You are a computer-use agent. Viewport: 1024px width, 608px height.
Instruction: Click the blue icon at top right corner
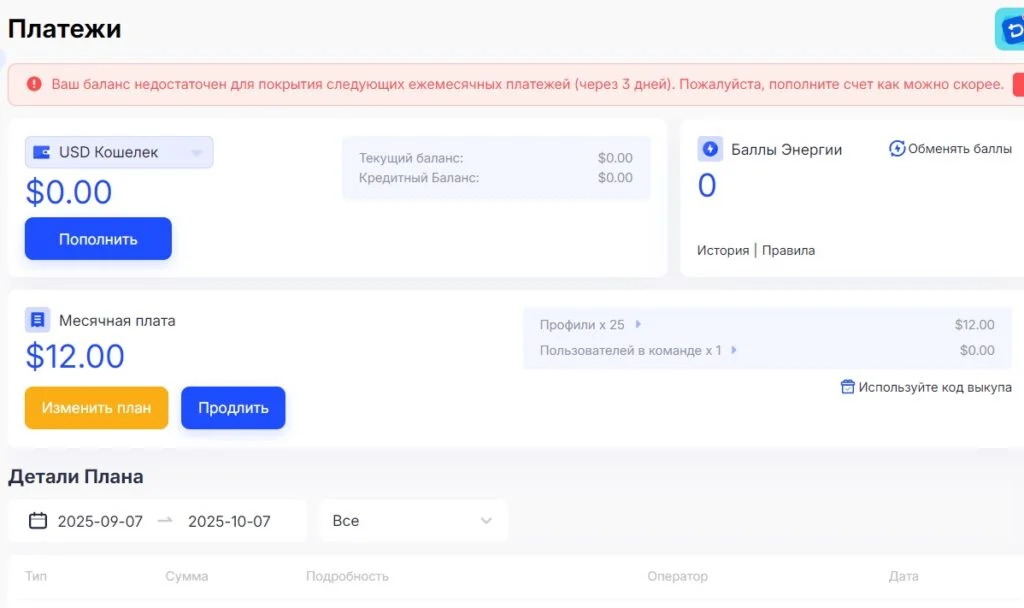tap(1010, 29)
